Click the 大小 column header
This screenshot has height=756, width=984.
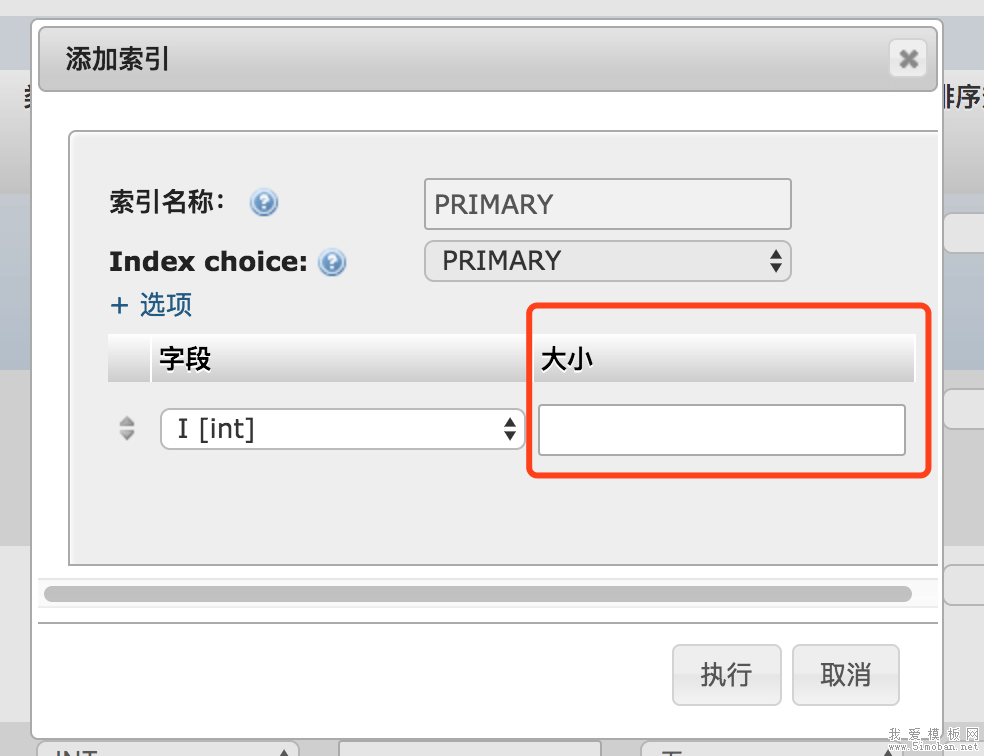coord(567,359)
